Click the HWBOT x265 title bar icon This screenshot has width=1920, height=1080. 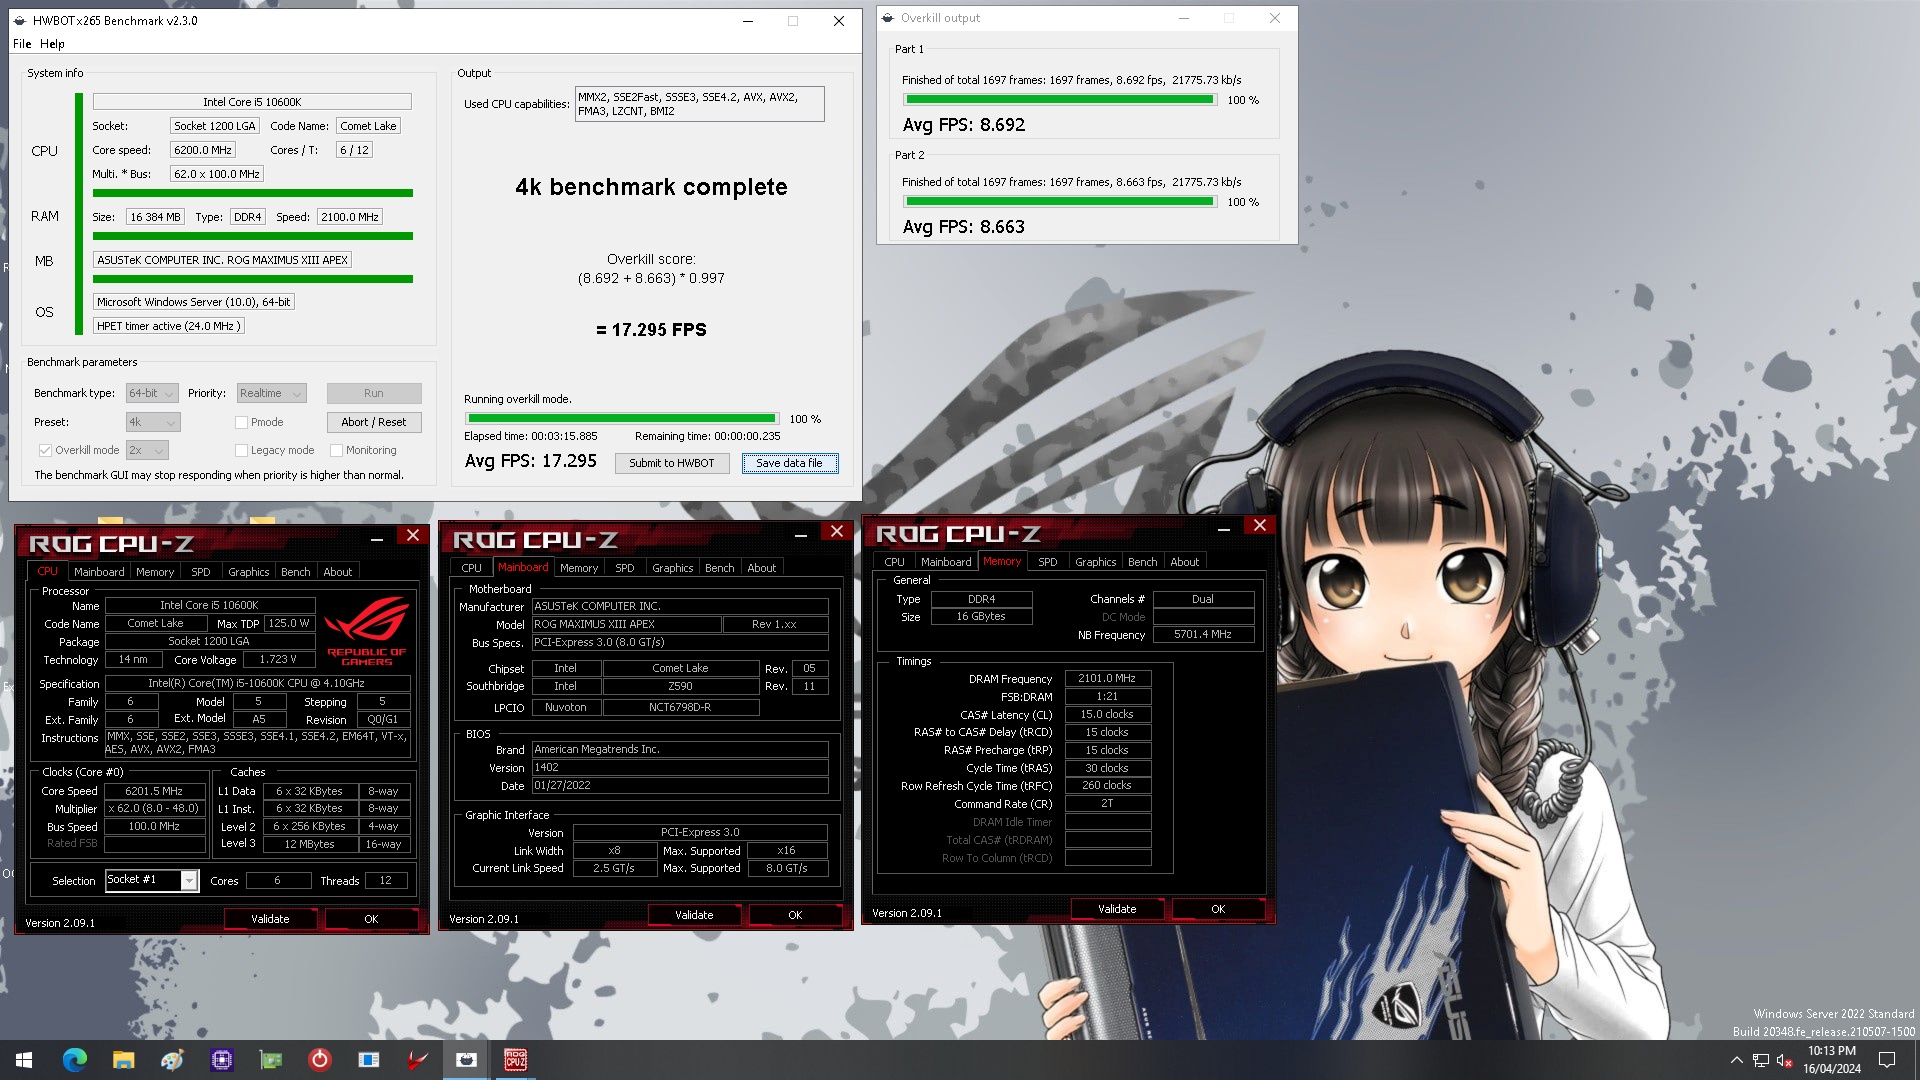pos(21,20)
